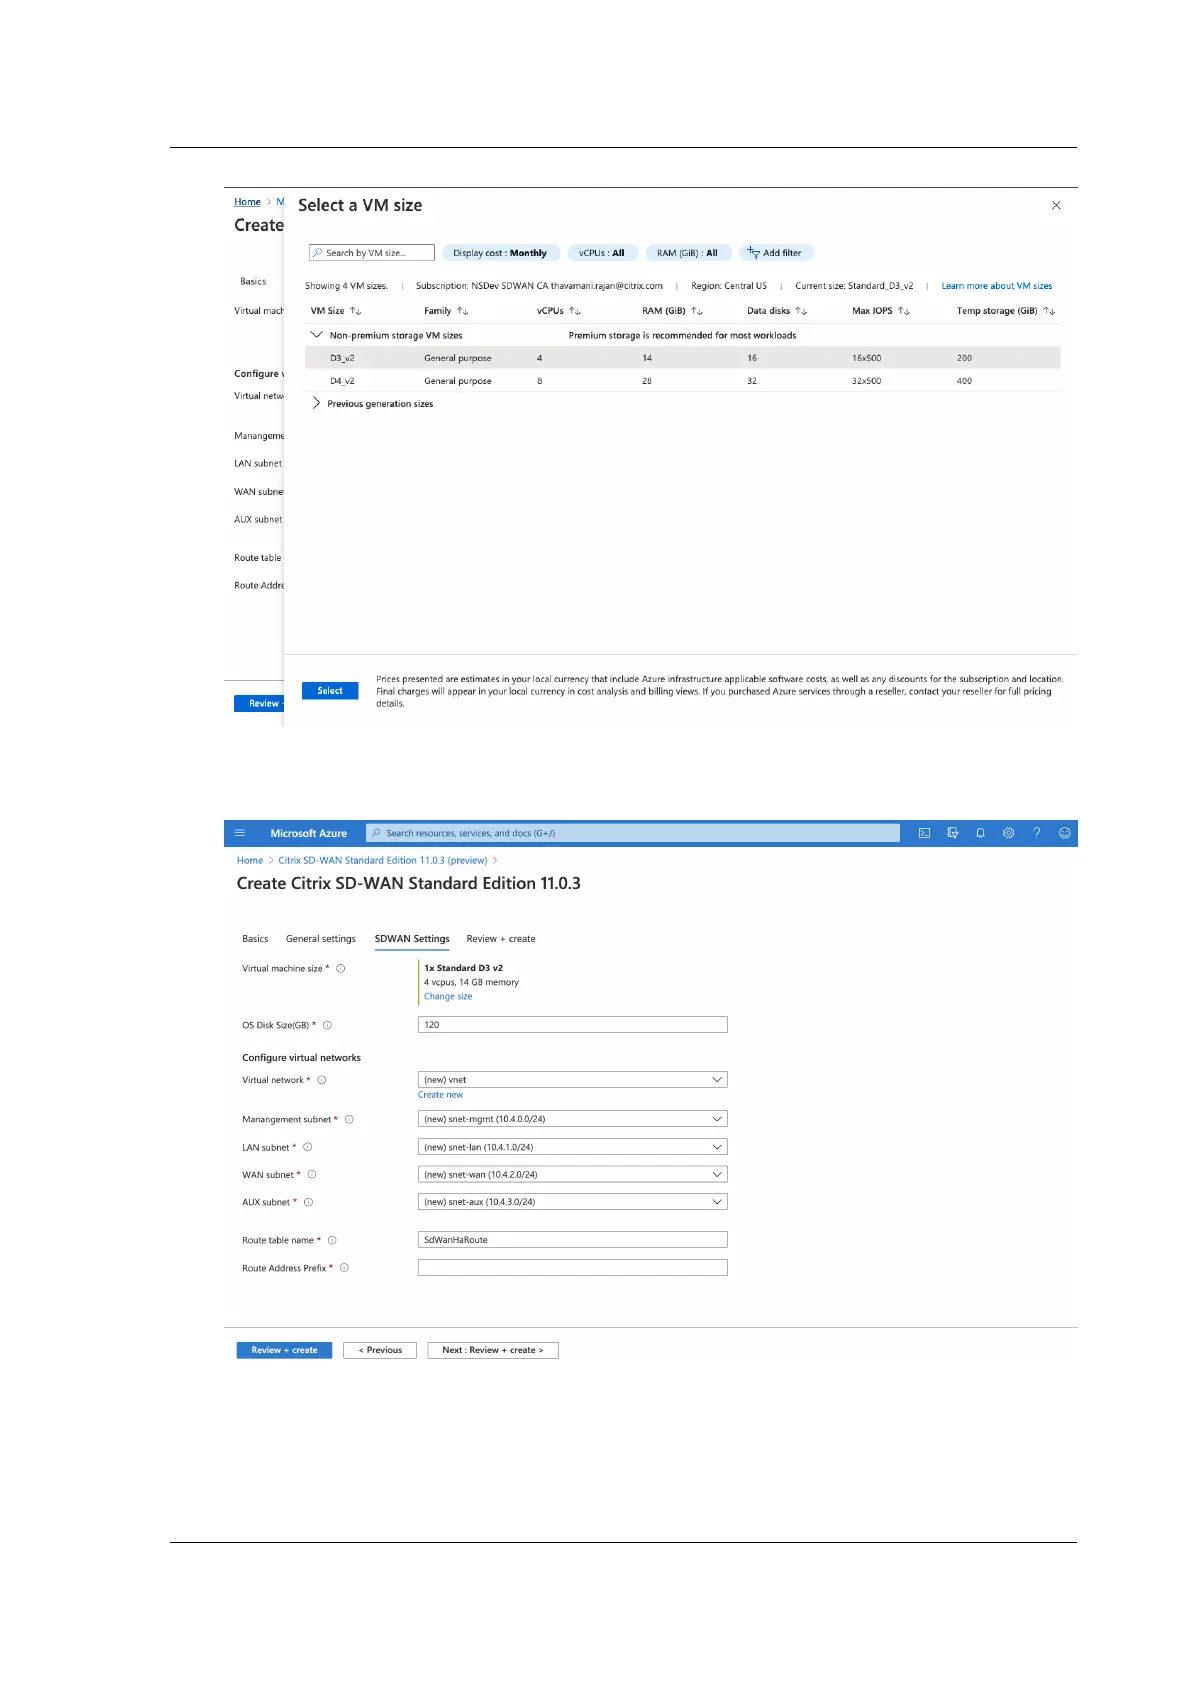Viewport: 1191px width, 1684px height.
Task: Open Citrix SD-WAN Standard Edition breadcrumb
Action: 383,860
